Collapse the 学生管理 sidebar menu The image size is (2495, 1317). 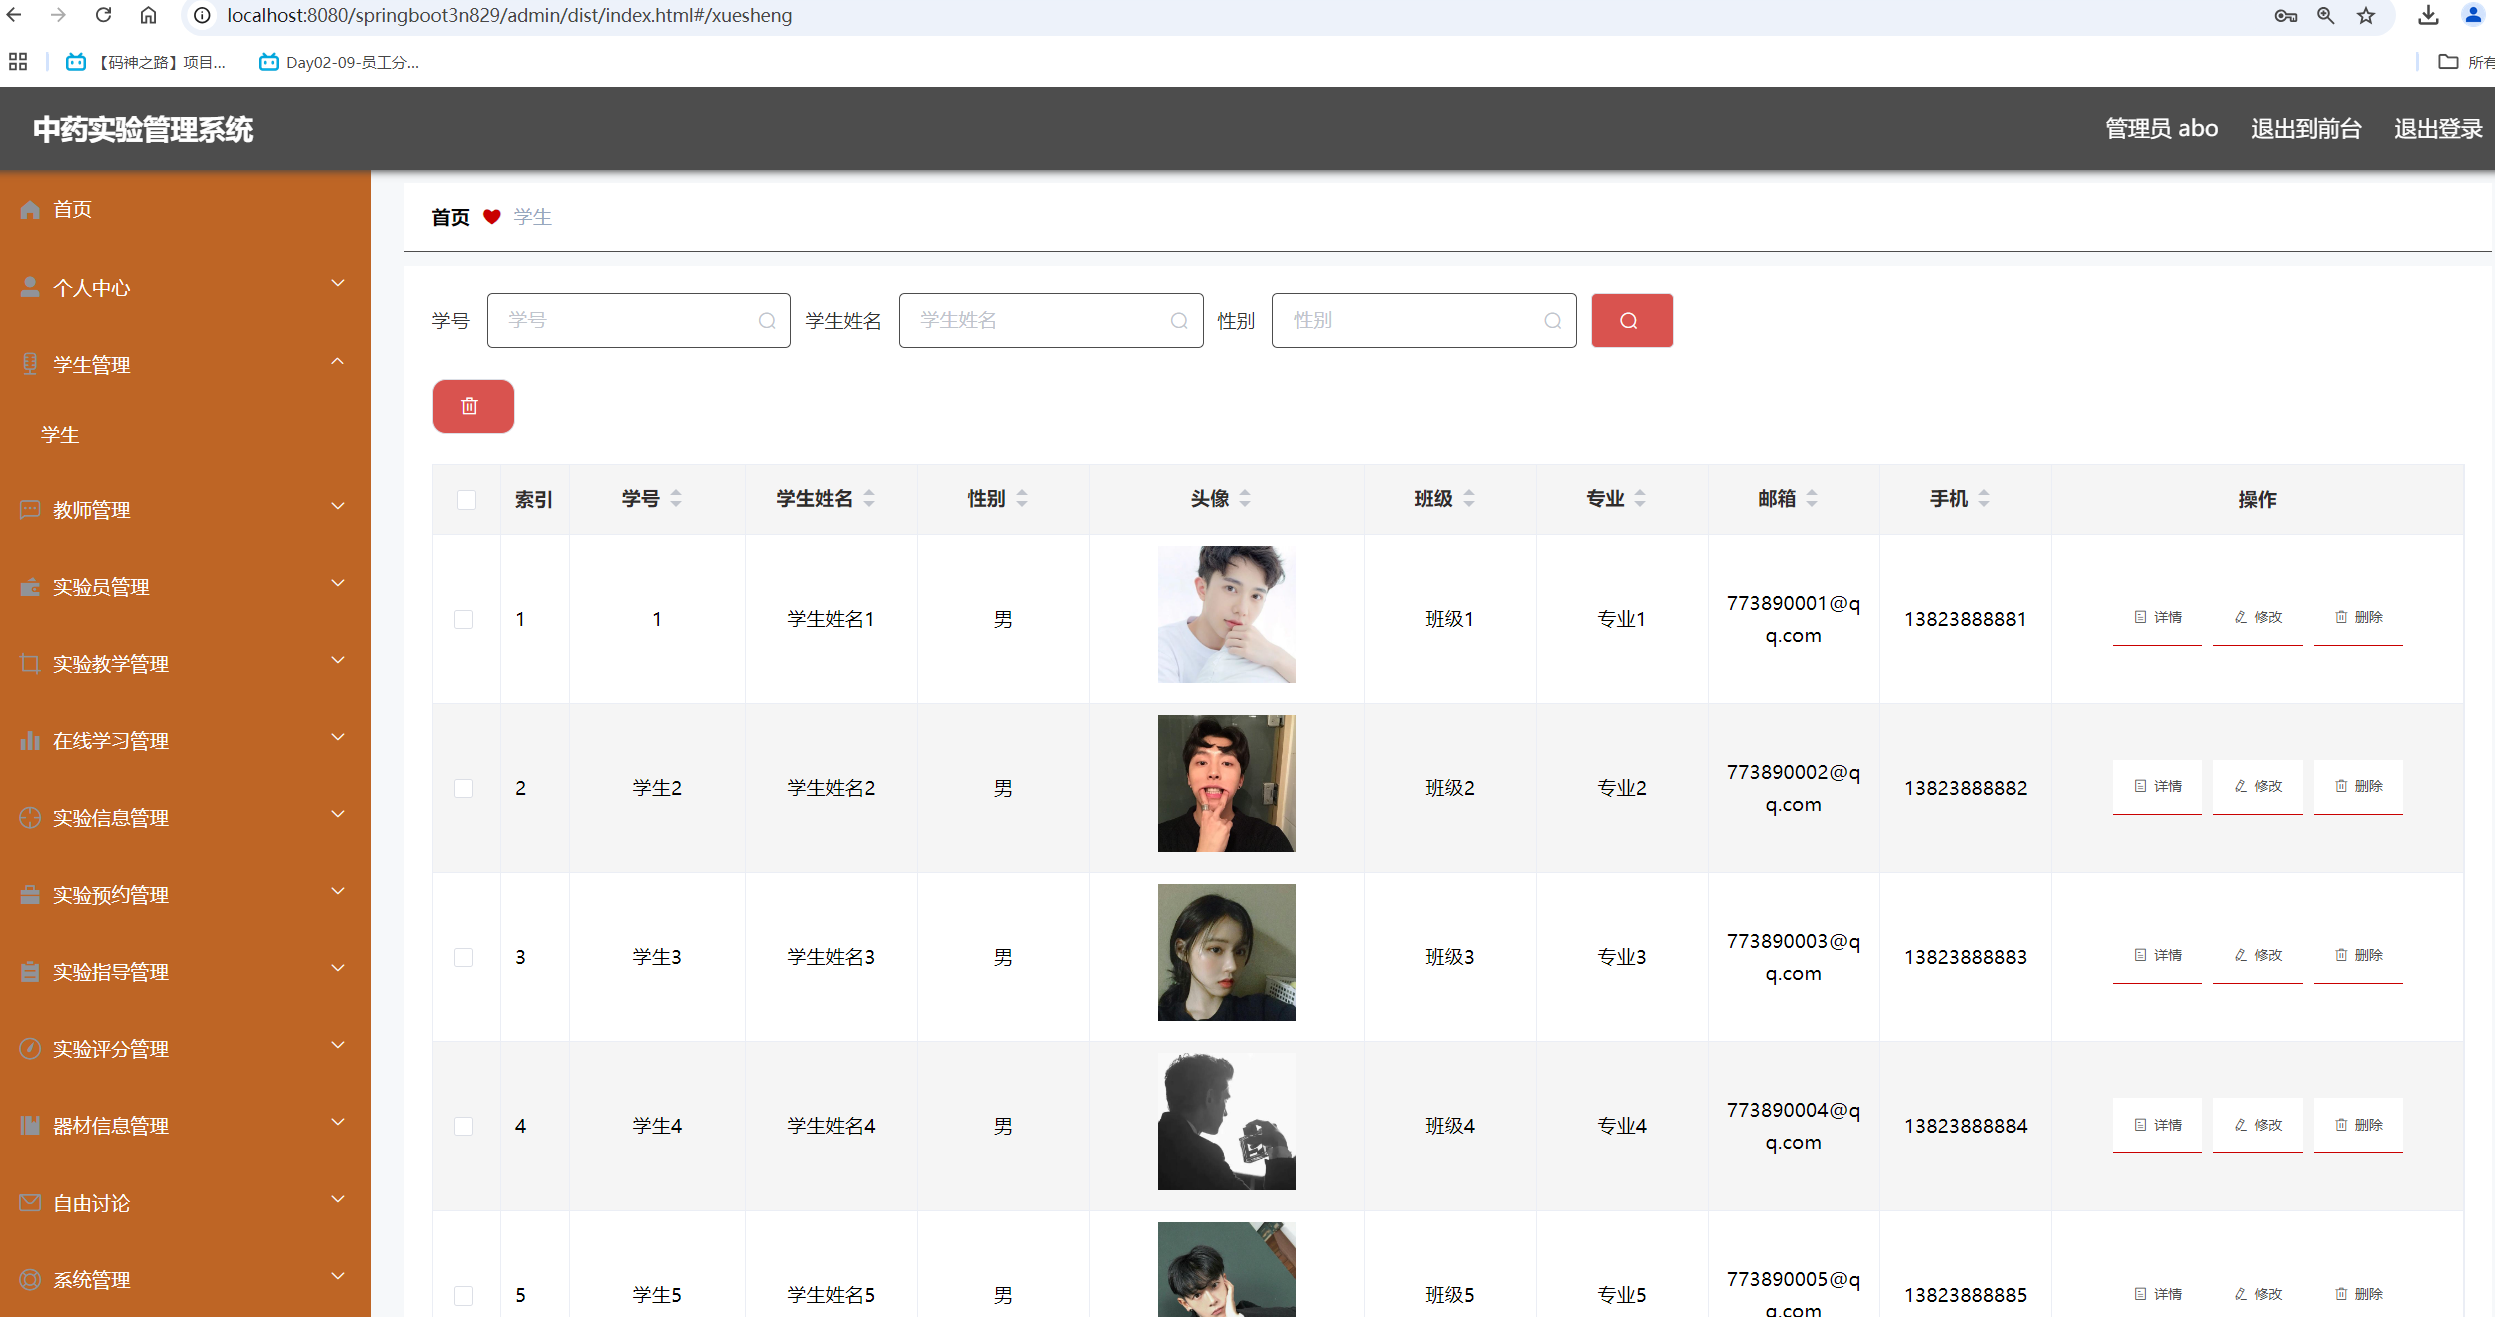coord(185,365)
